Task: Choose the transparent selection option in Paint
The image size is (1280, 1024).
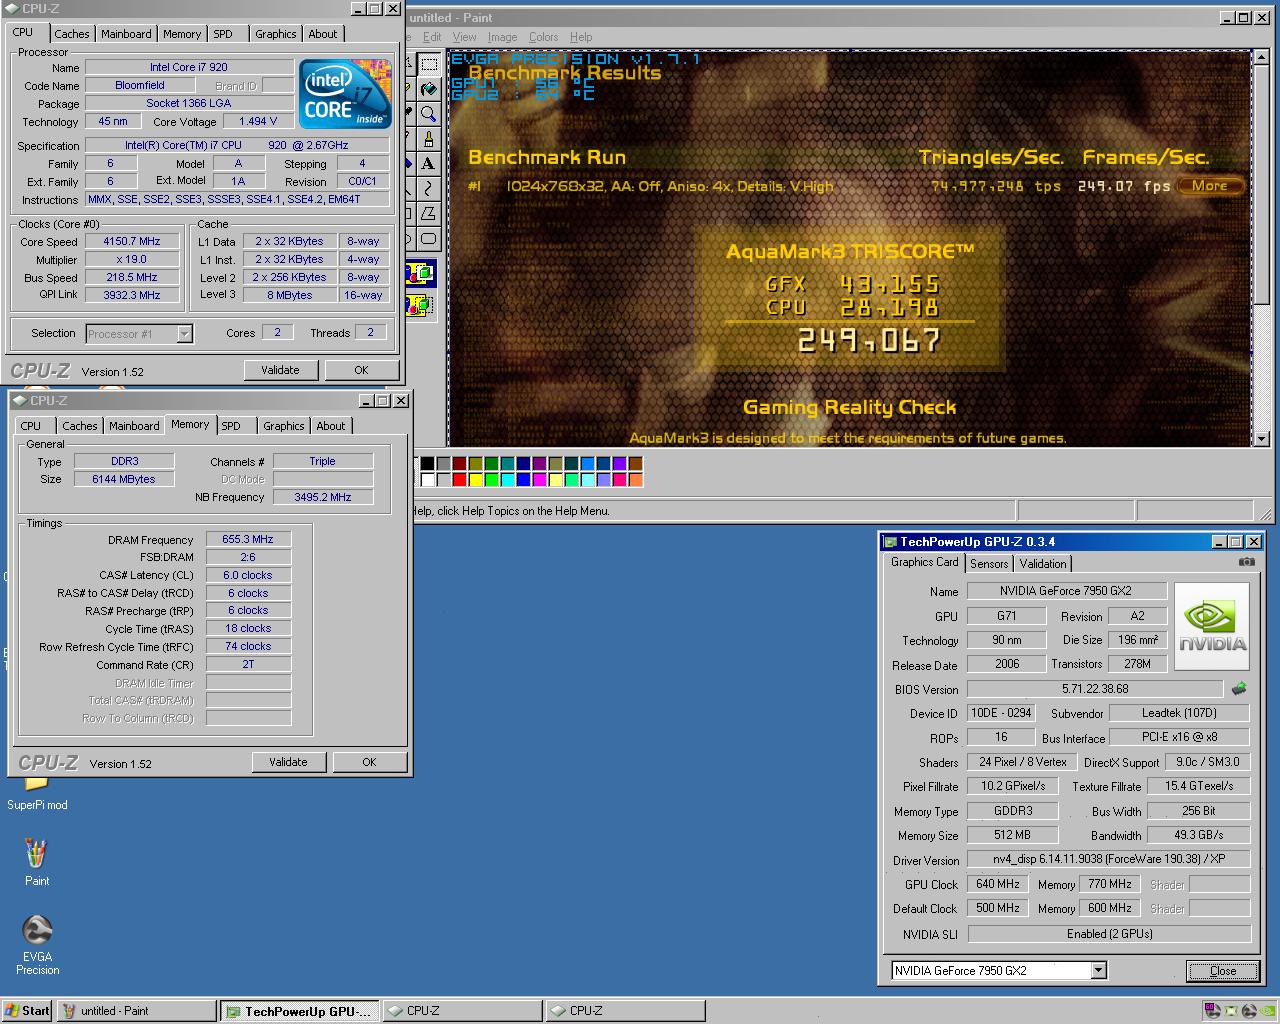Action: click(420, 304)
